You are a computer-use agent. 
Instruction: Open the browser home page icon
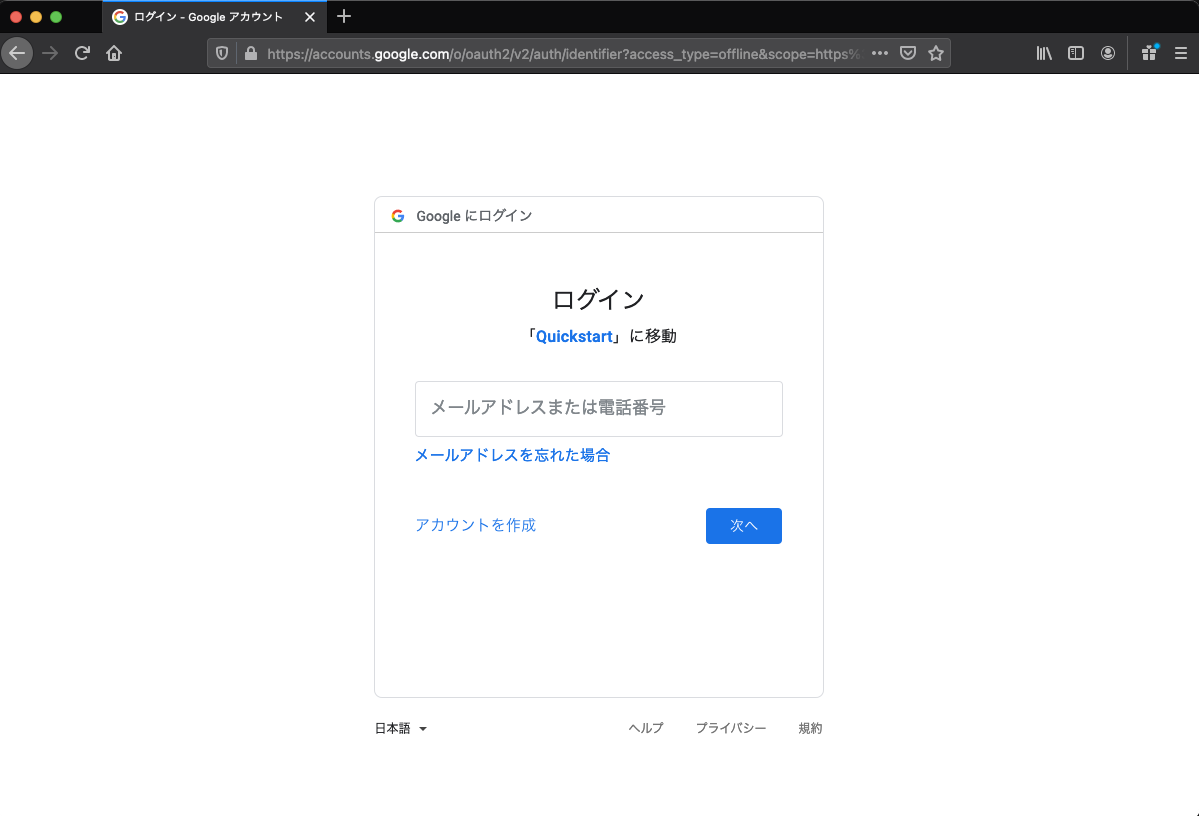tap(114, 54)
